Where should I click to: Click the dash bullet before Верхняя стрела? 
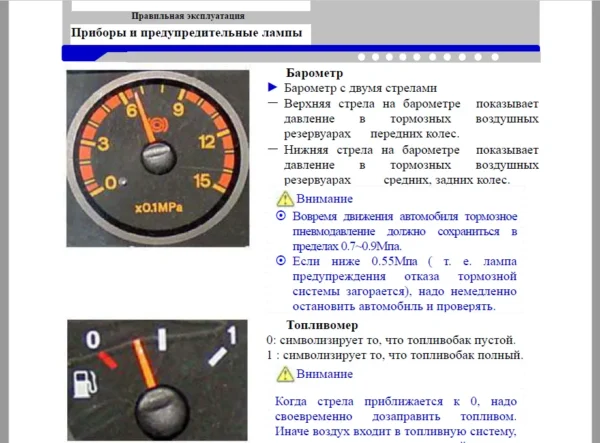click(273, 103)
